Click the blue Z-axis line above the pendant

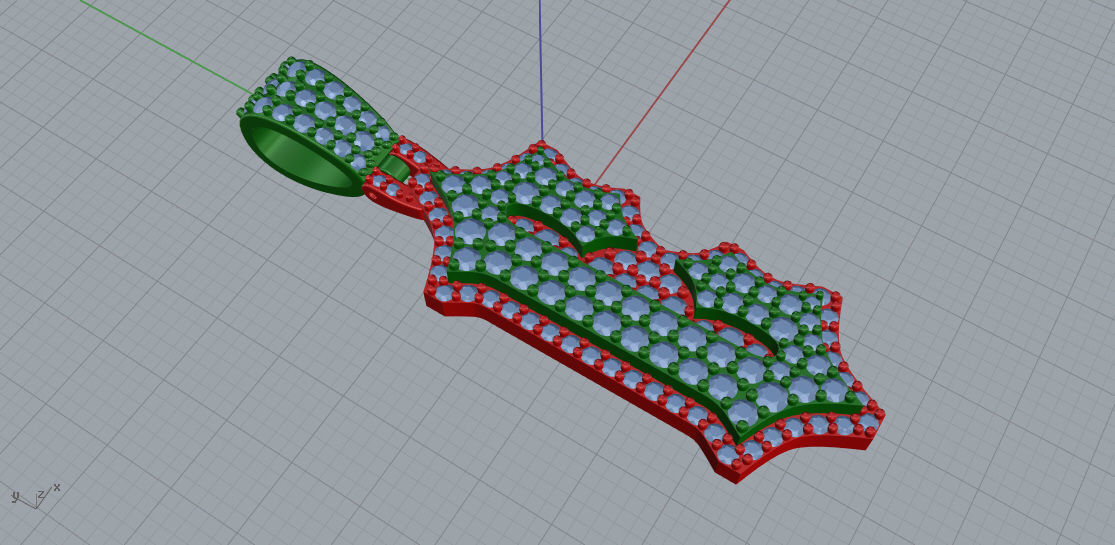(x=540, y=70)
